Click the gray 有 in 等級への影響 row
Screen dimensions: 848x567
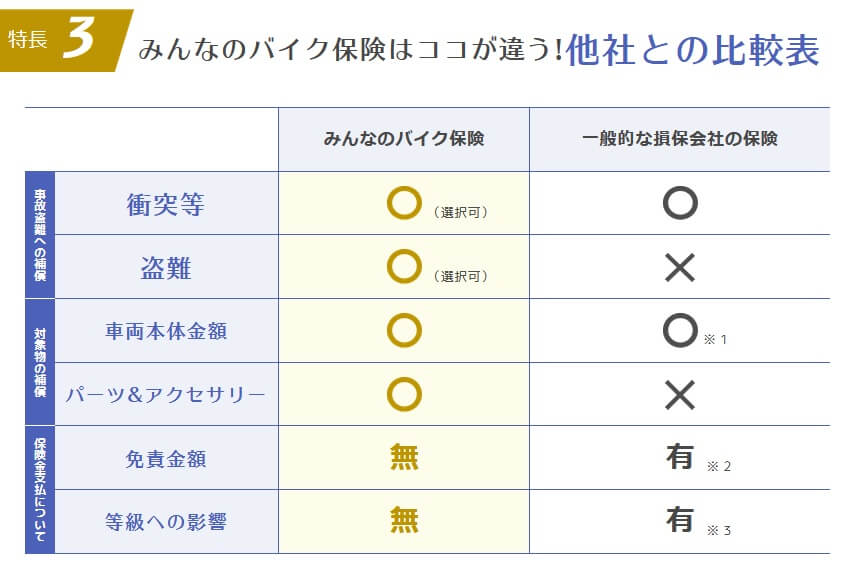680,521
